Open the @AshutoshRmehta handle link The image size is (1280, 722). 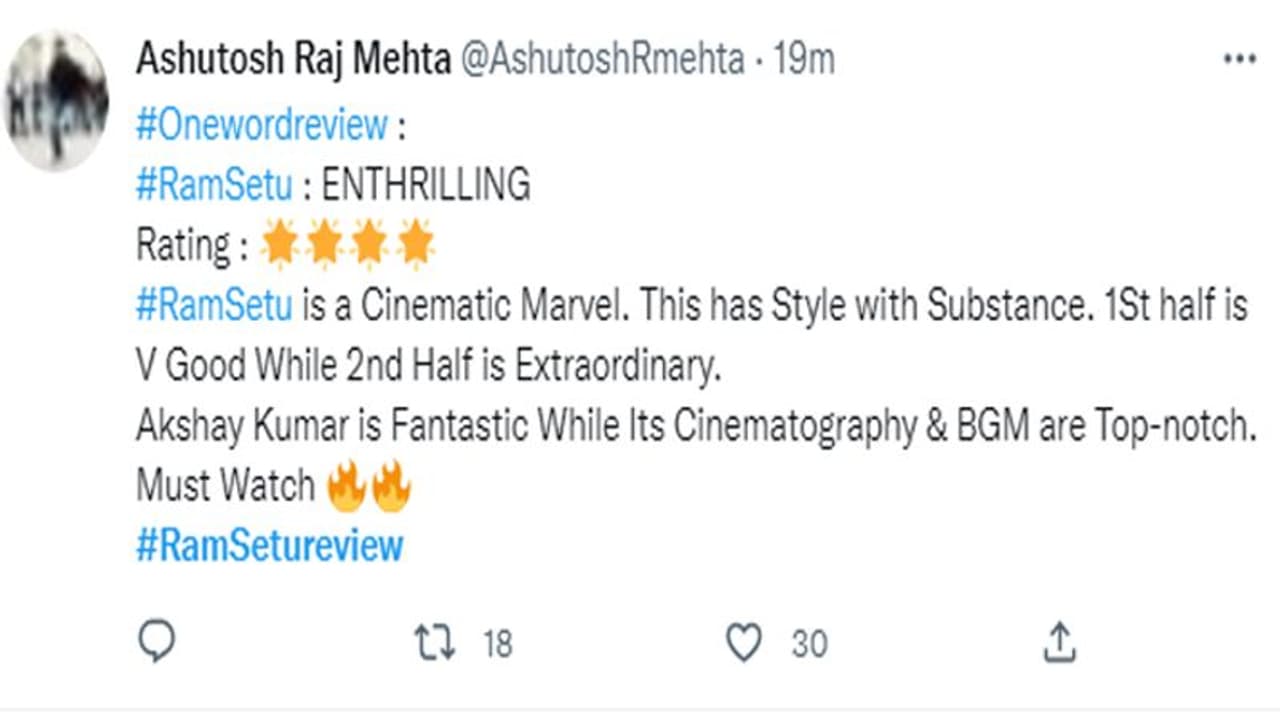click(x=601, y=61)
